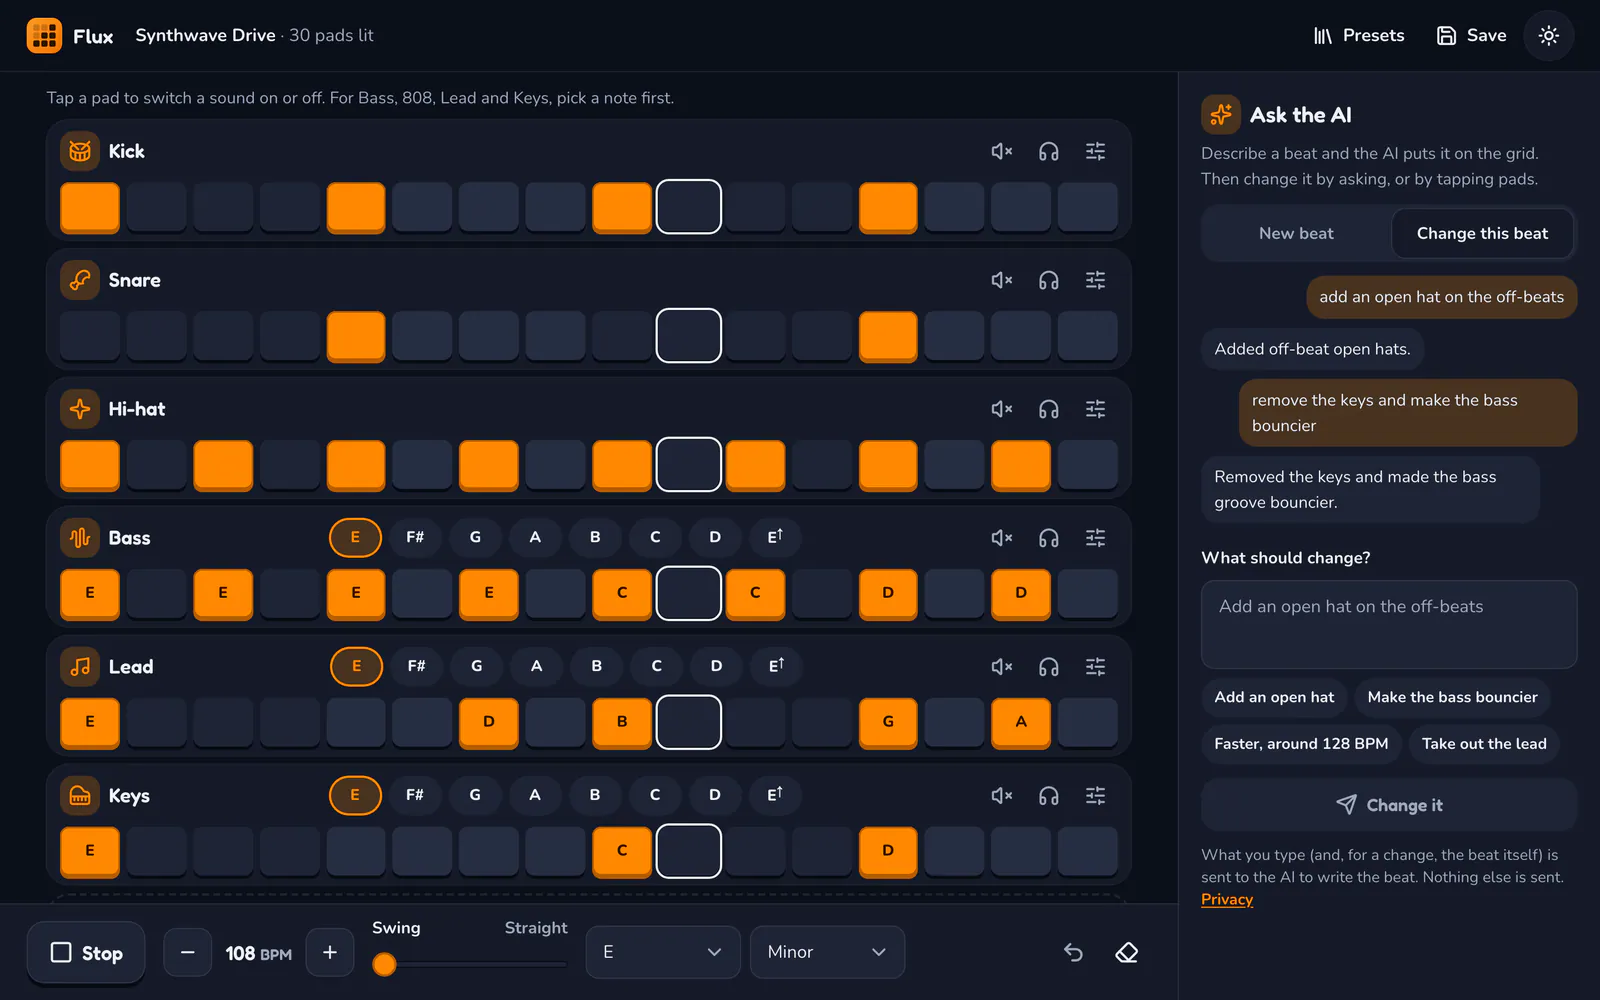Screen dimensions: 1600x1000
Task: Open the Minor scale dropdown
Action: (x=827, y=952)
